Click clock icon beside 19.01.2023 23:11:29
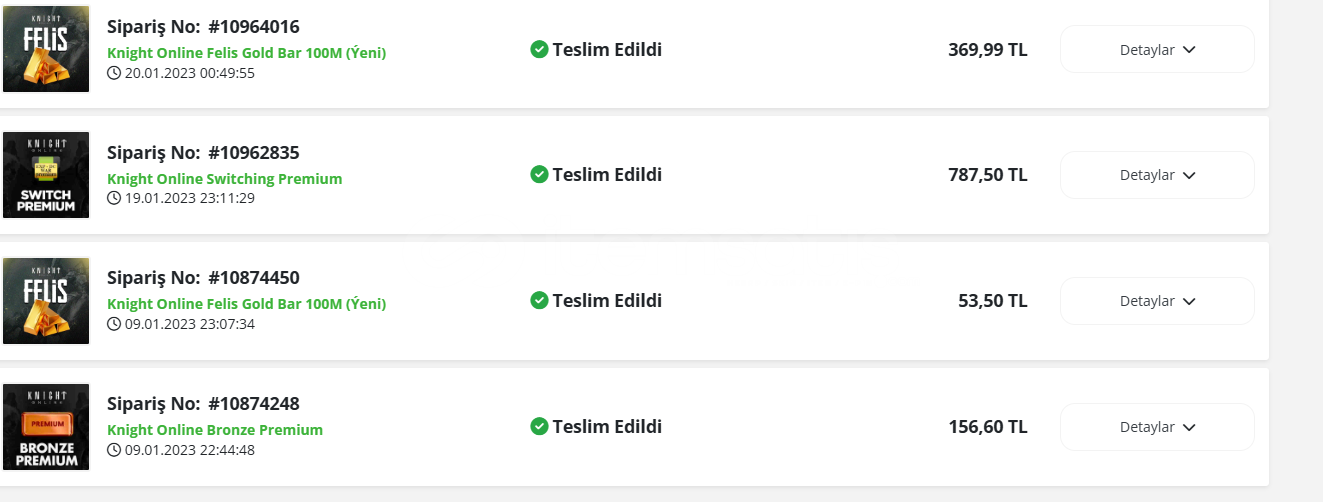Screen dimensions: 1323x502 tap(114, 198)
